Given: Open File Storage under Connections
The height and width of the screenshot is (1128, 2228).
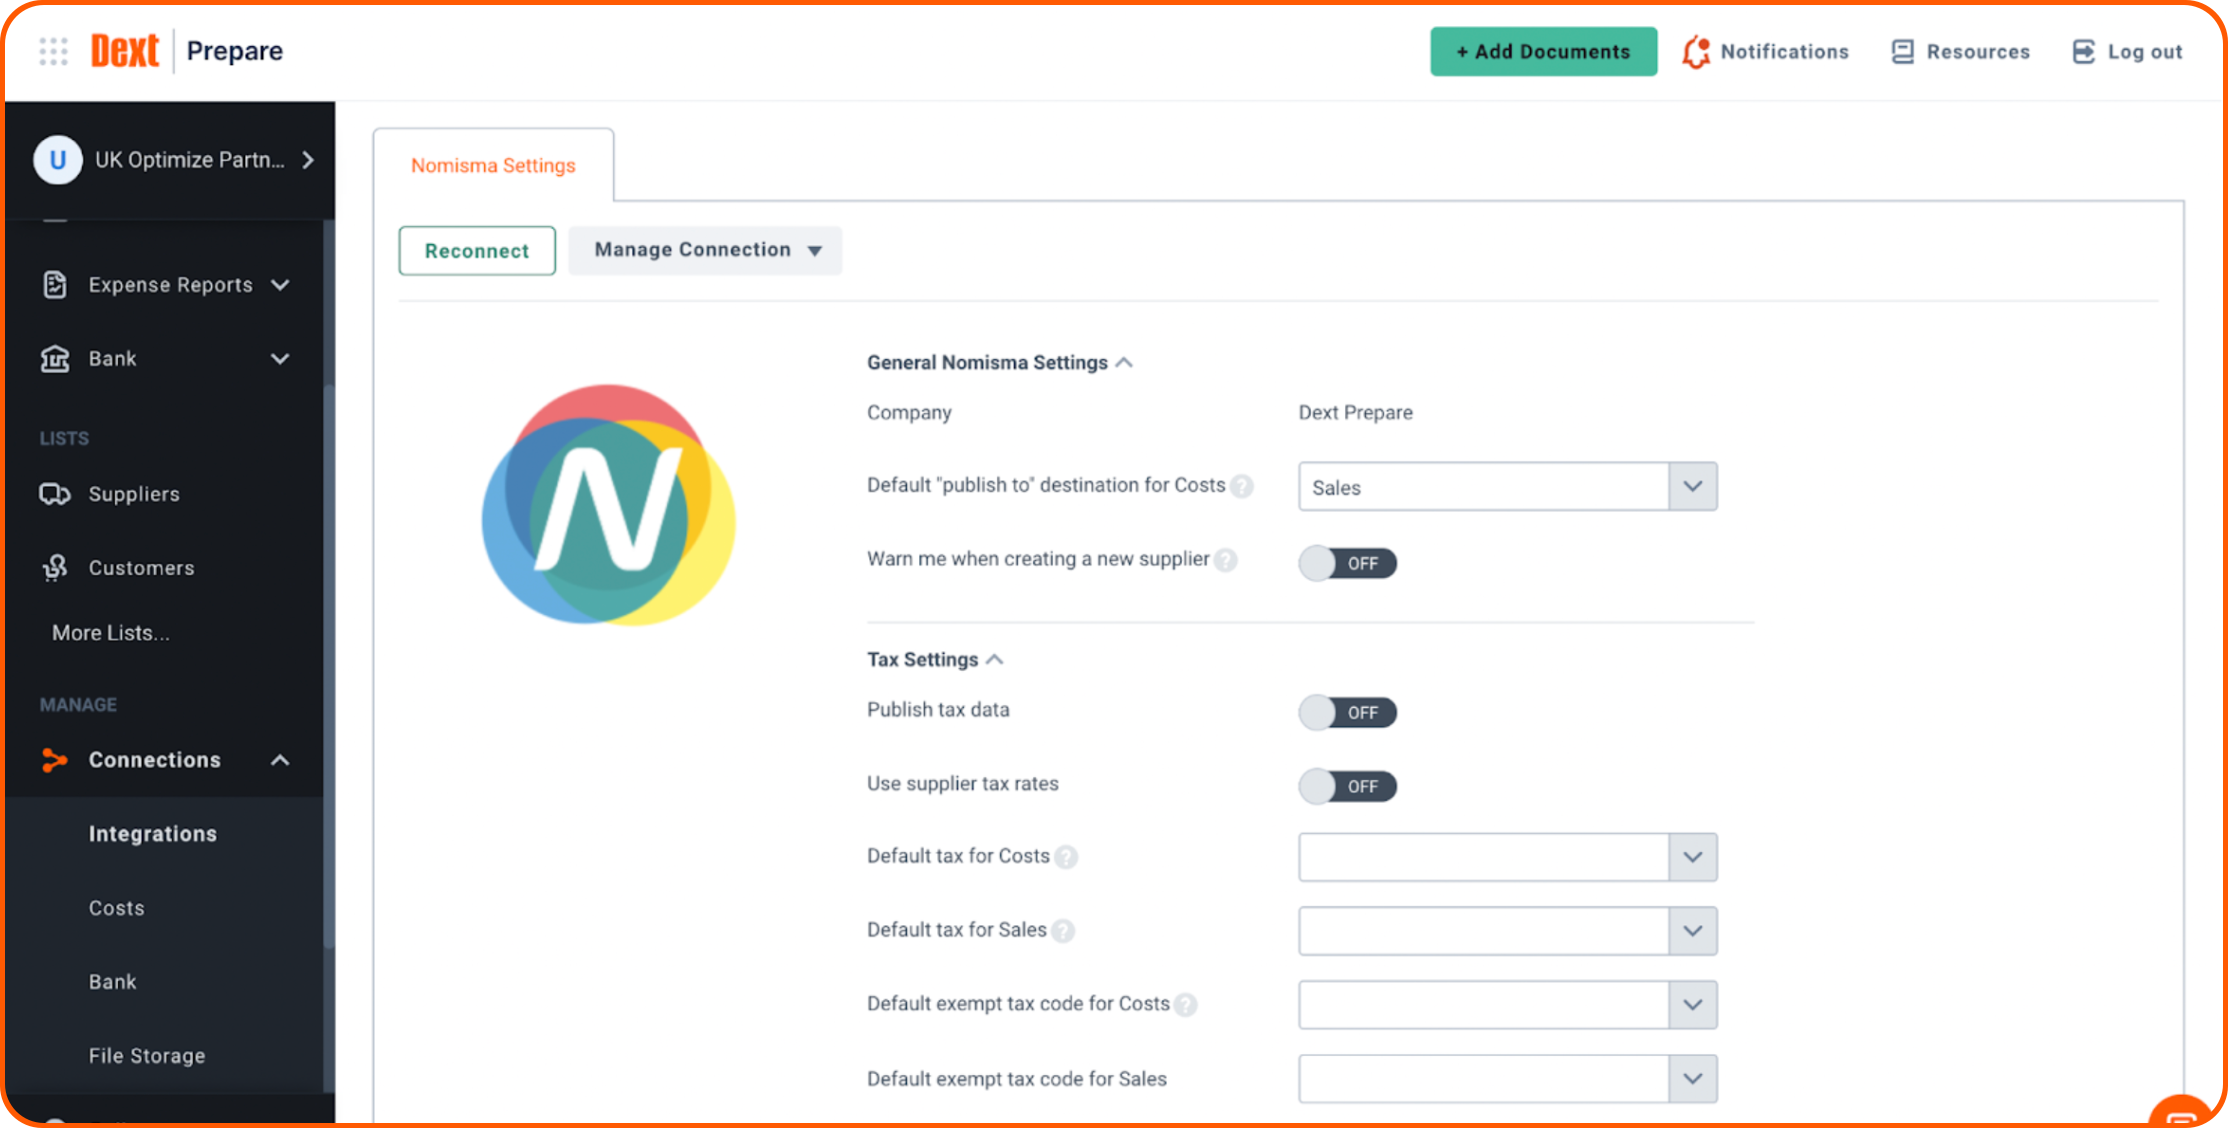Looking at the screenshot, I should click(x=147, y=1056).
